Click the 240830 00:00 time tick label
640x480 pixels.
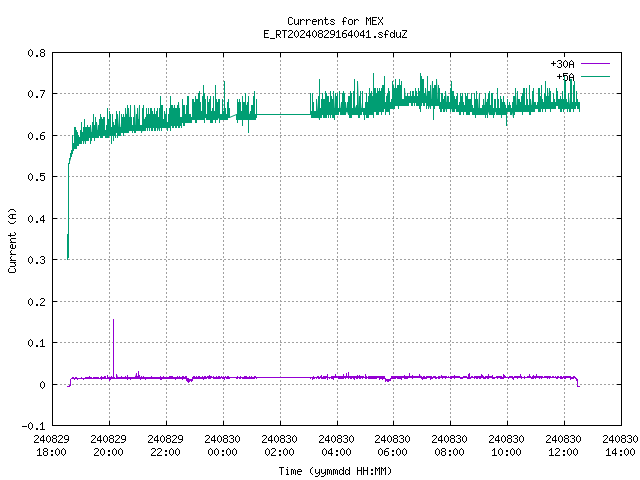click(x=222, y=446)
